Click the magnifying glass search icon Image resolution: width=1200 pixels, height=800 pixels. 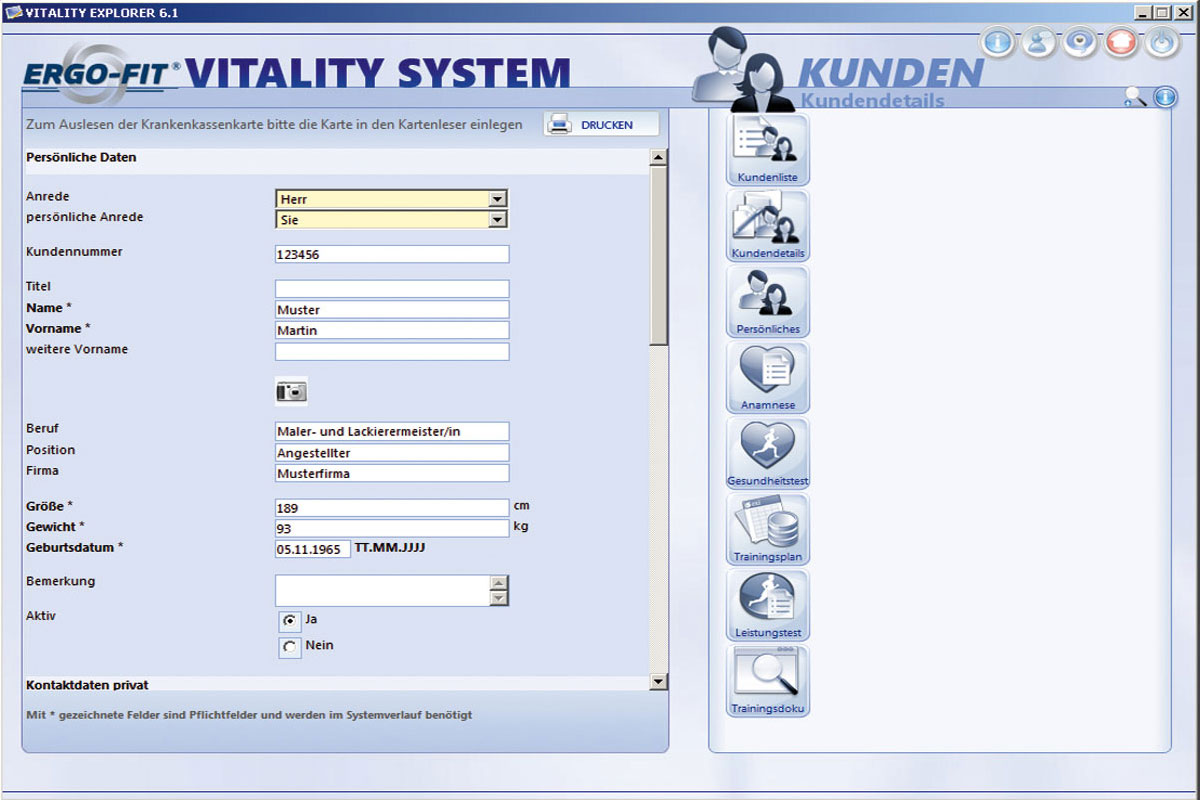coord(1135,97)
